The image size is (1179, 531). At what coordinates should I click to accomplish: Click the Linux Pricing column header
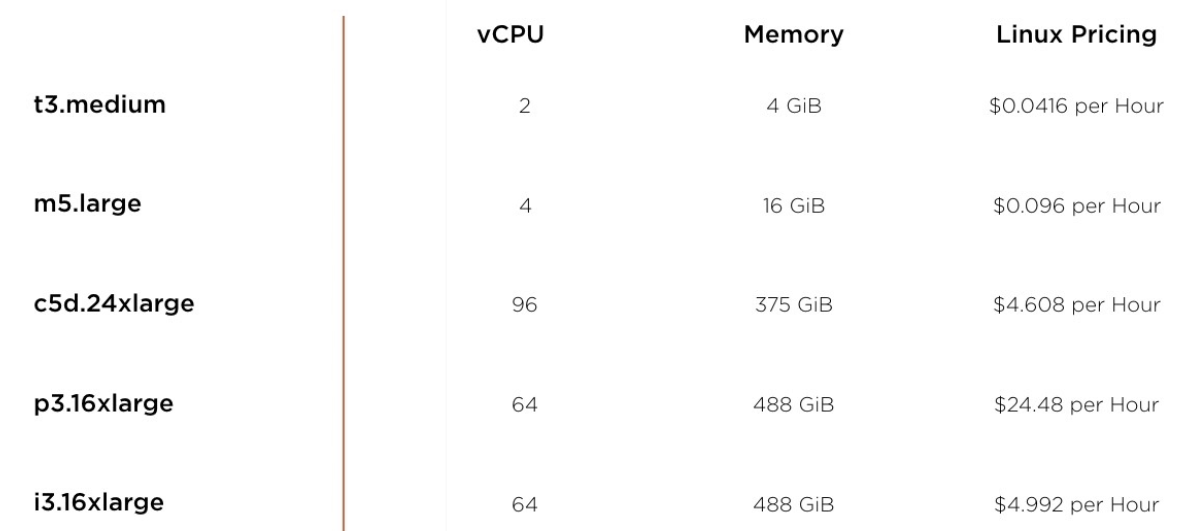(x=1076, y=35)
